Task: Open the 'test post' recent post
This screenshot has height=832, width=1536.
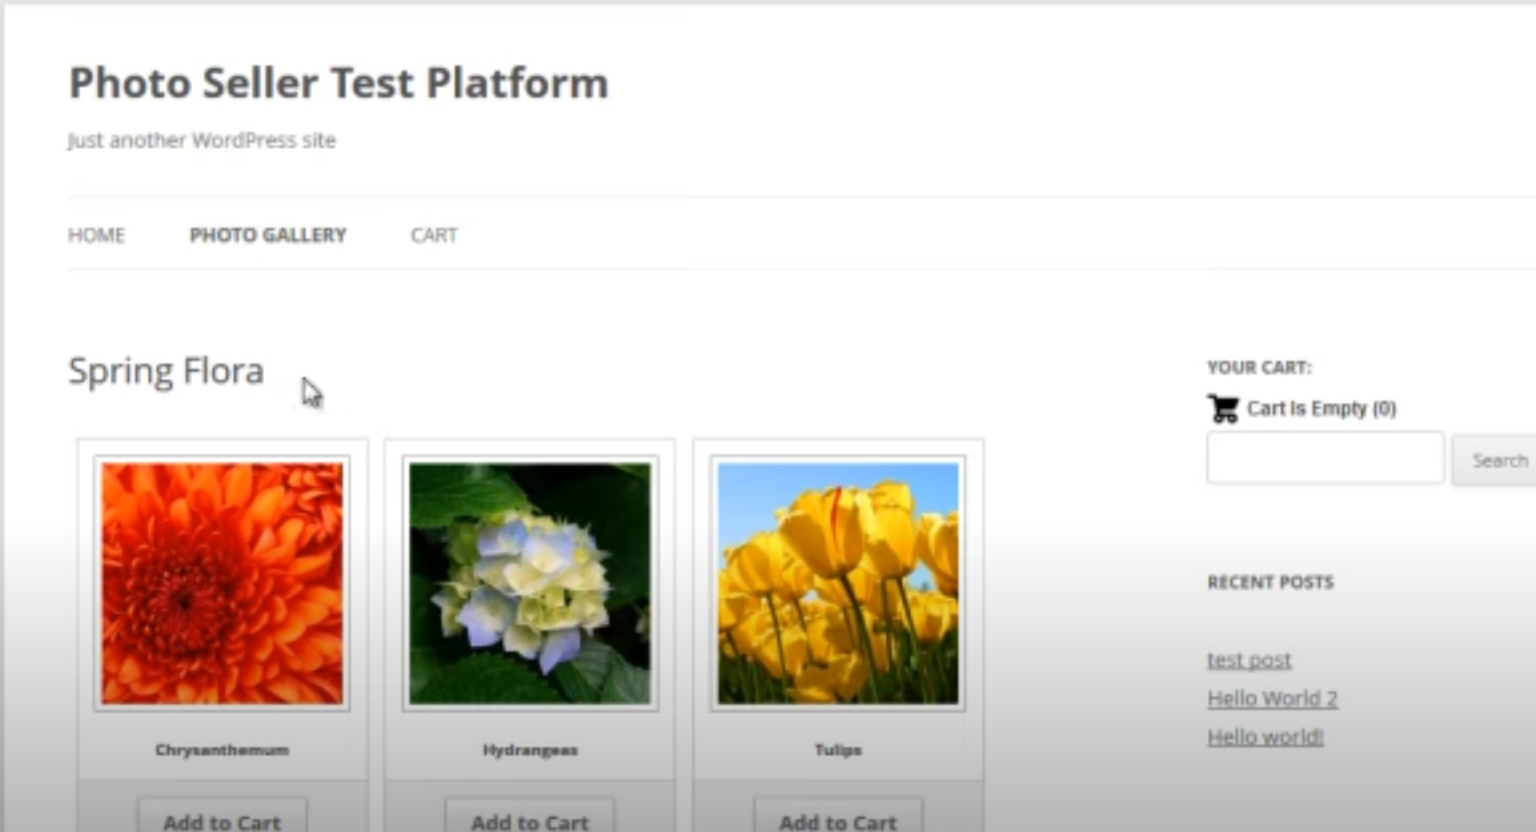Action: point(1249,660)
